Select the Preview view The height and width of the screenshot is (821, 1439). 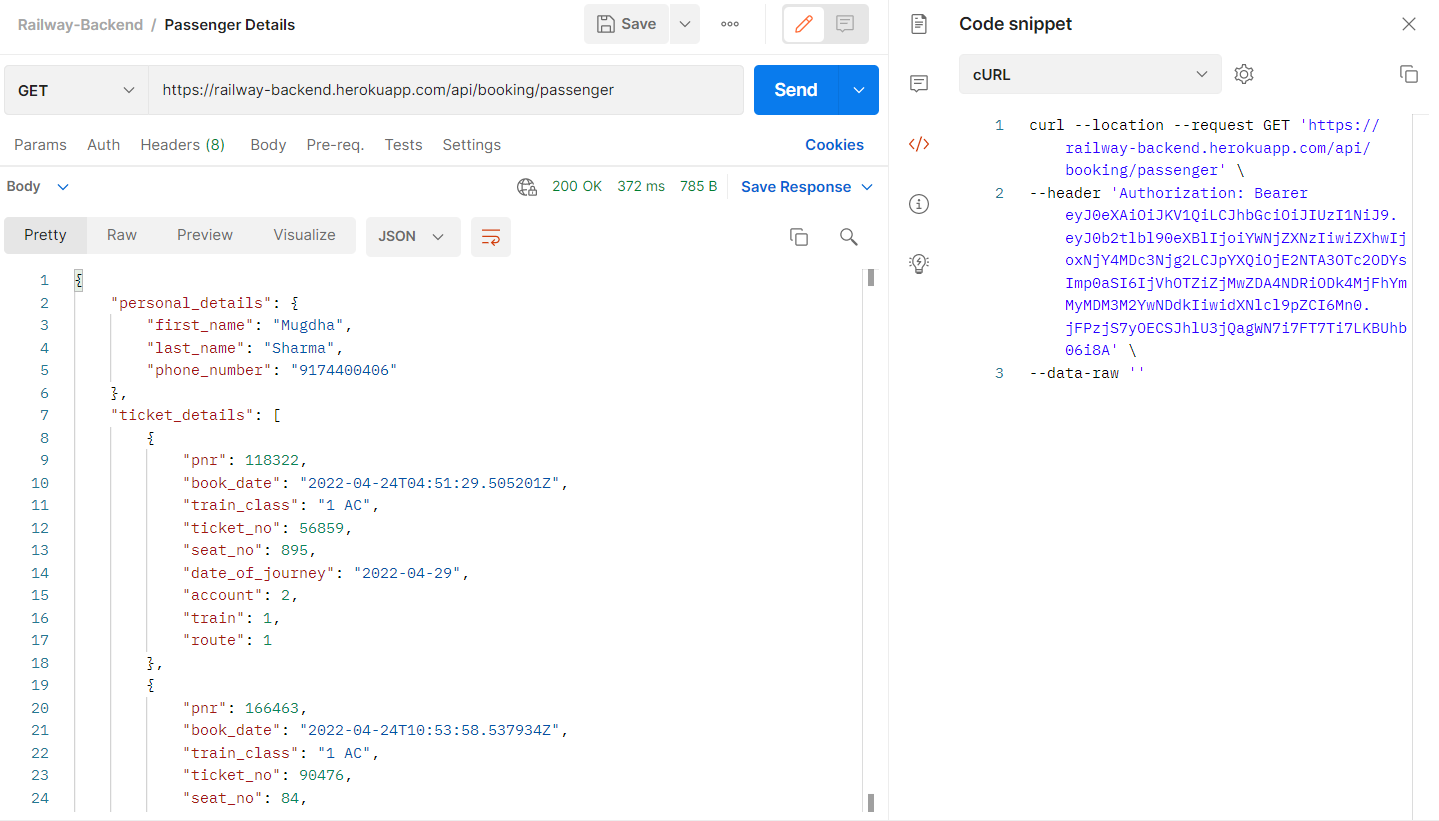(205, 236)
